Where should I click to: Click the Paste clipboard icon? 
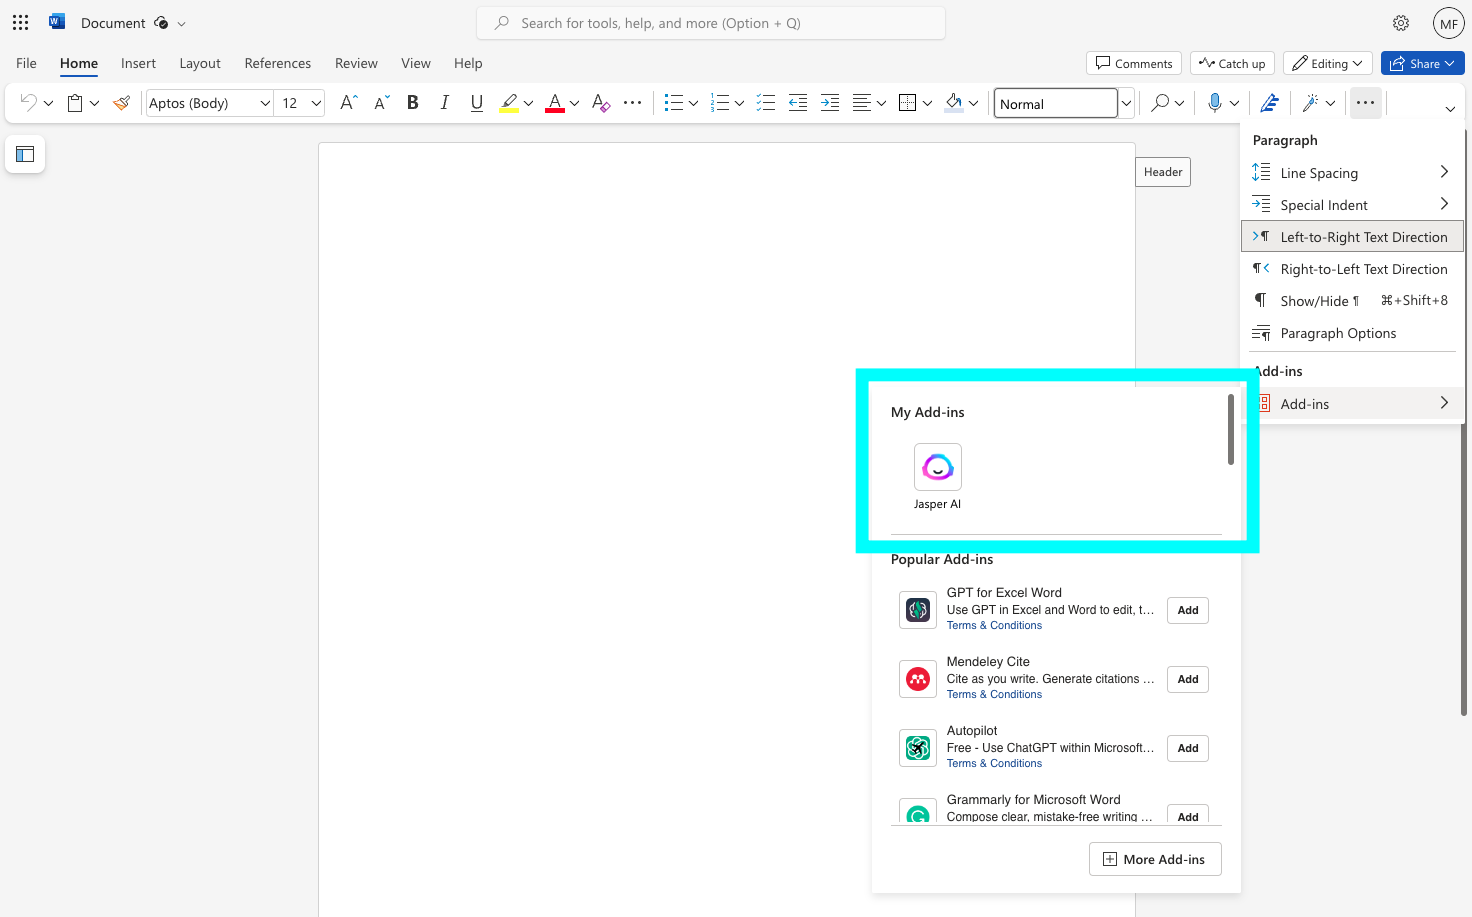(74, 102)
